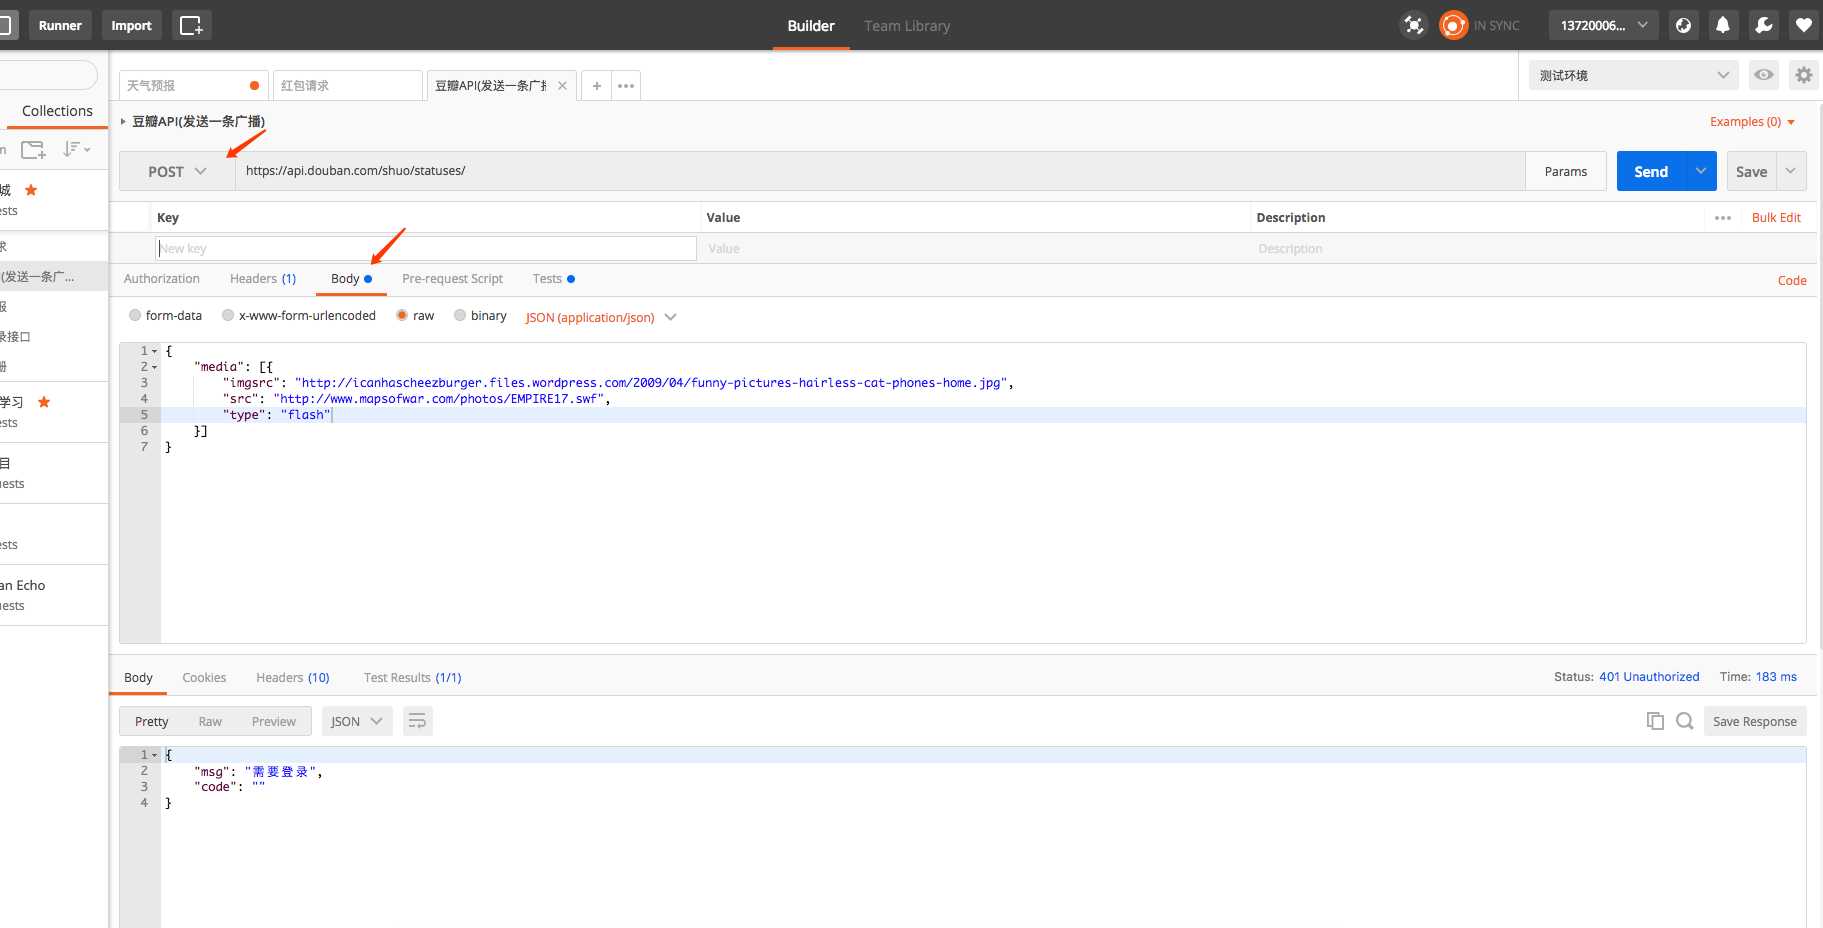Expand the Examples (0) dropdown

coord(1753,122)
